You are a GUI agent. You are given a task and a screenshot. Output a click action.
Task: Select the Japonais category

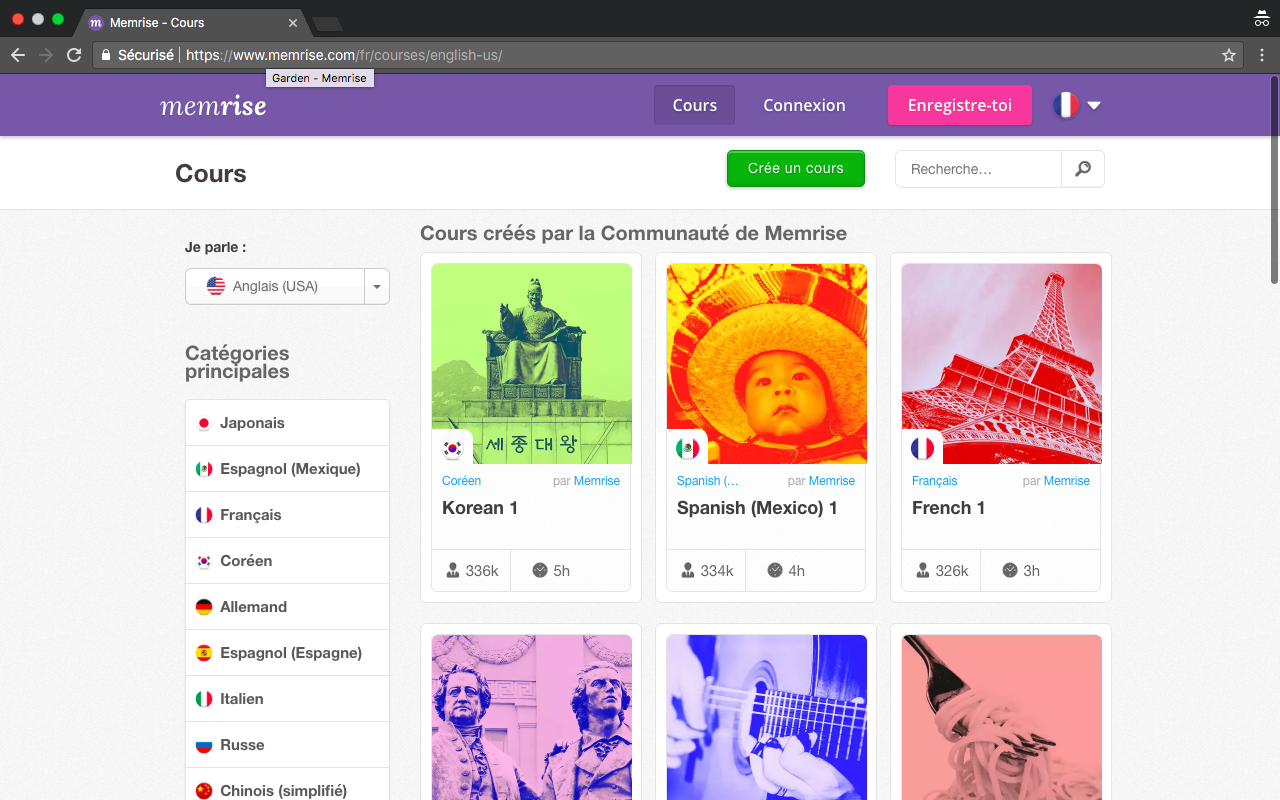click(x=287, y=423)
